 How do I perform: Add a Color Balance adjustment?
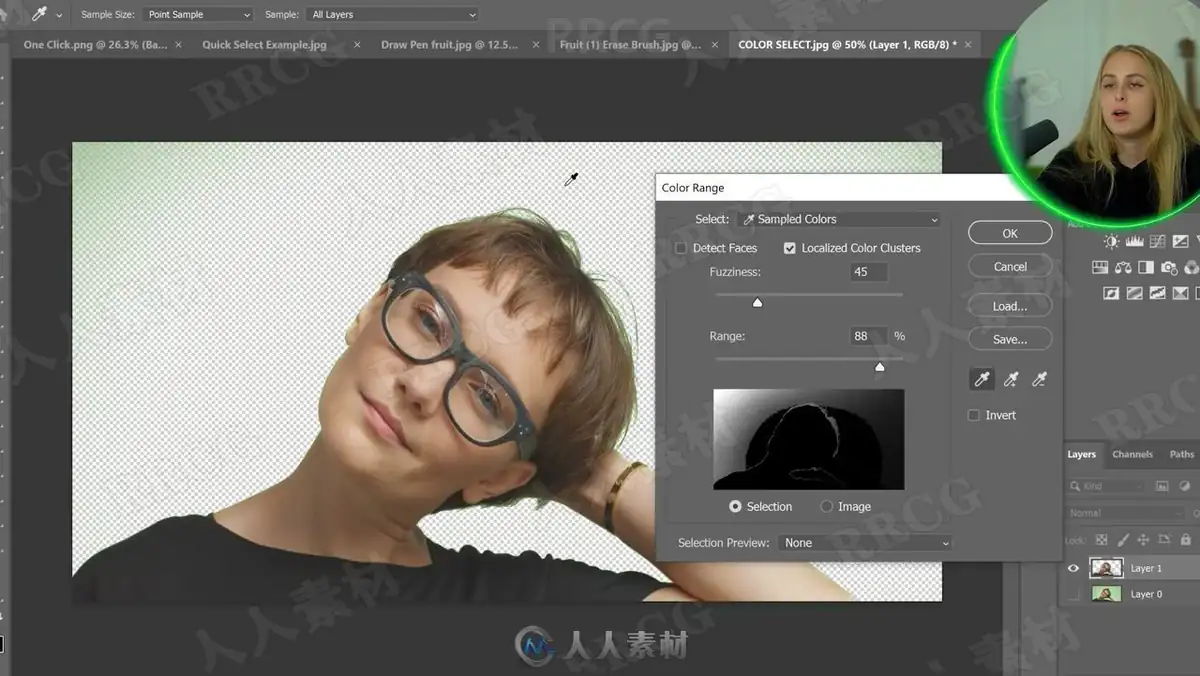pos(1123,267)
